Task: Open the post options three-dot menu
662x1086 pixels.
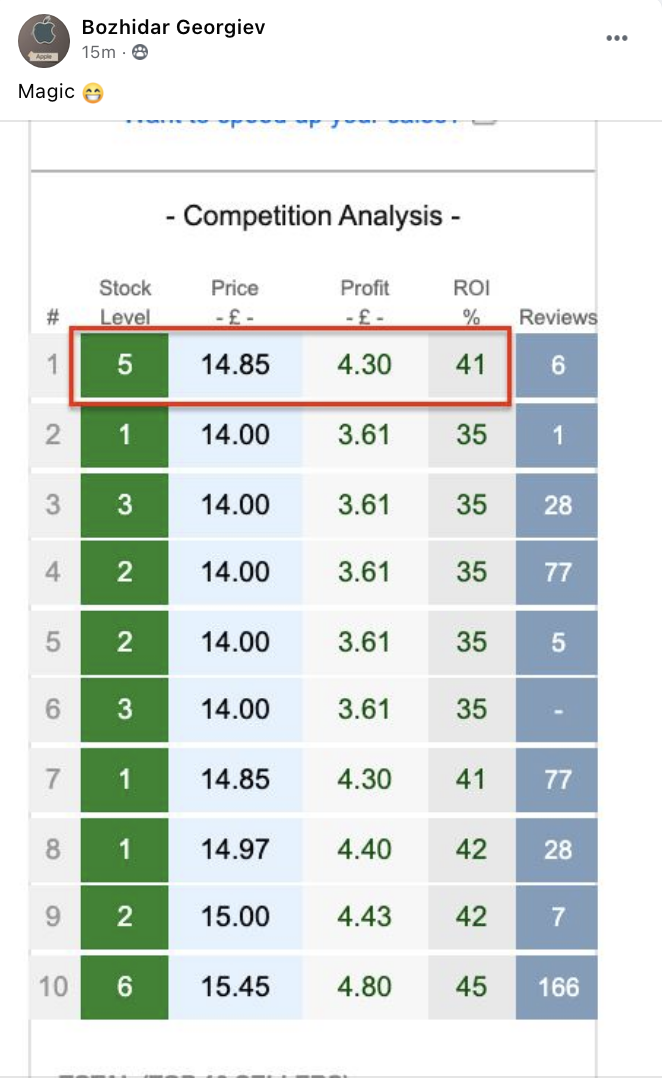Action: [x=617, y=38]
